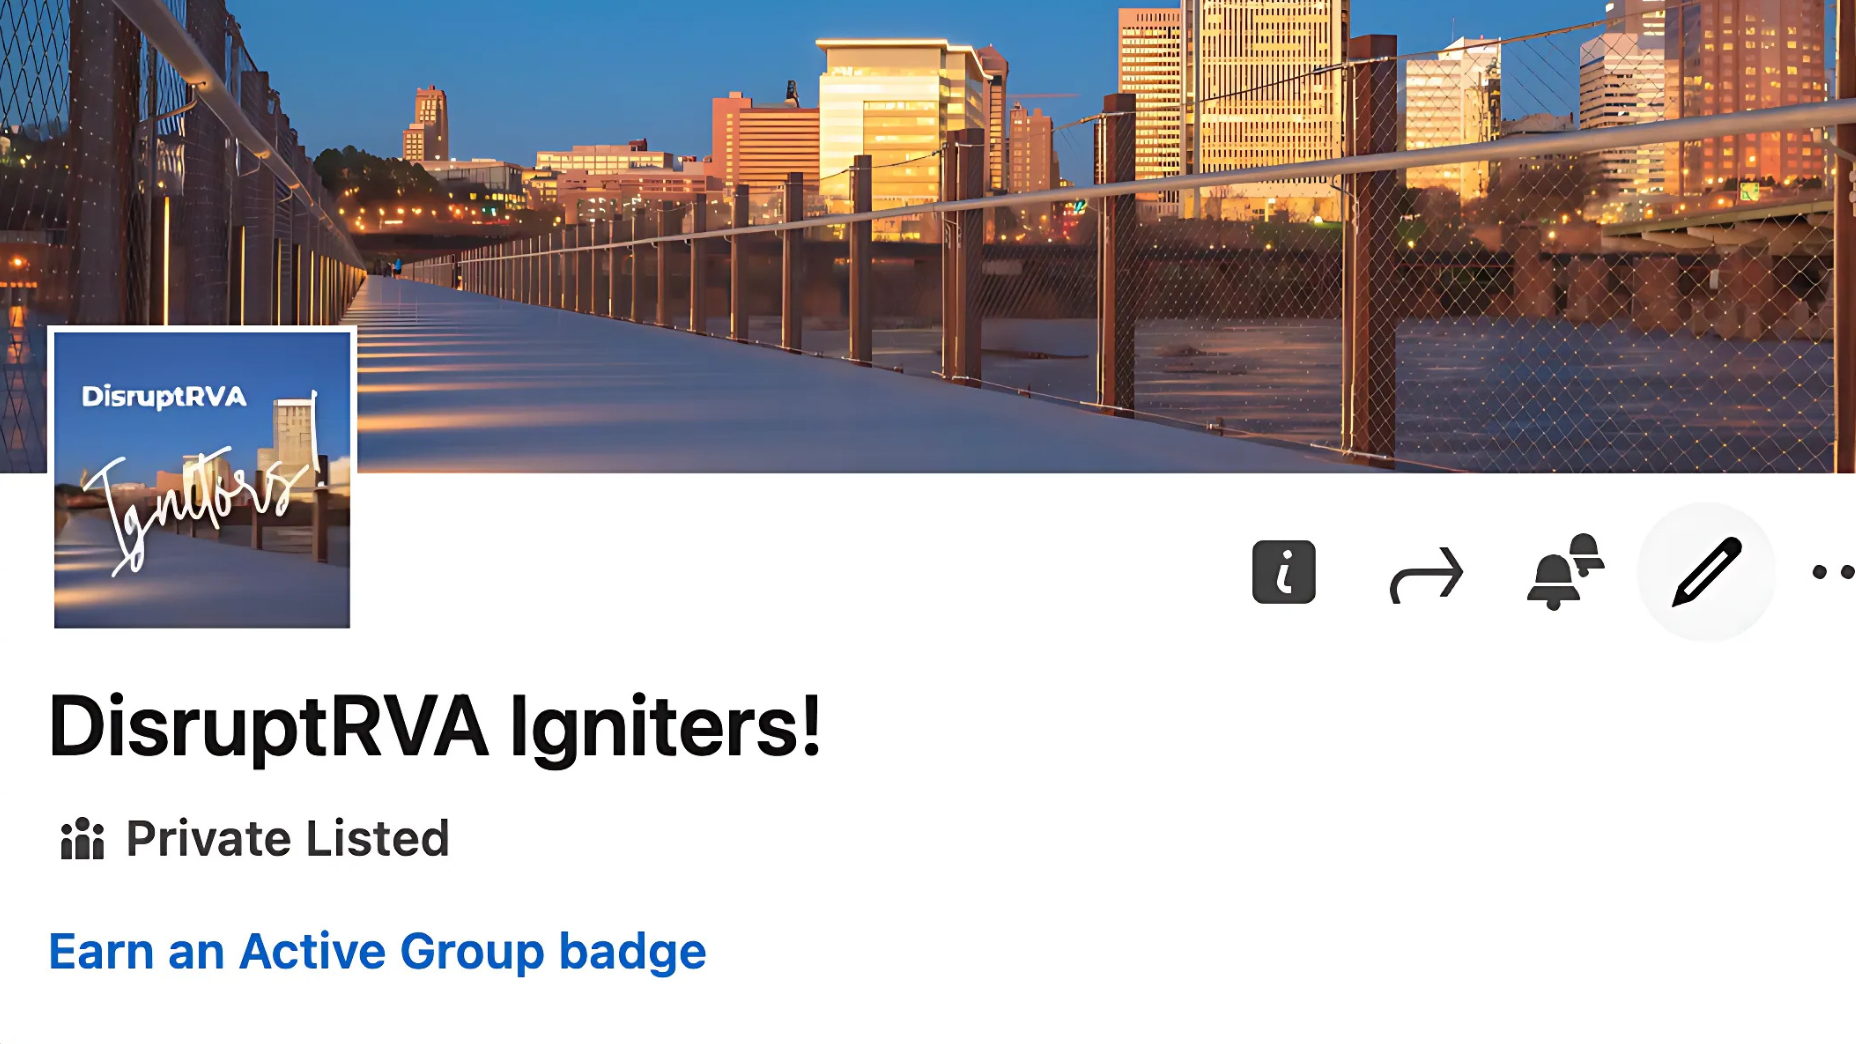
Task: Click the pencil edit icon
Action: [1706, 572]
